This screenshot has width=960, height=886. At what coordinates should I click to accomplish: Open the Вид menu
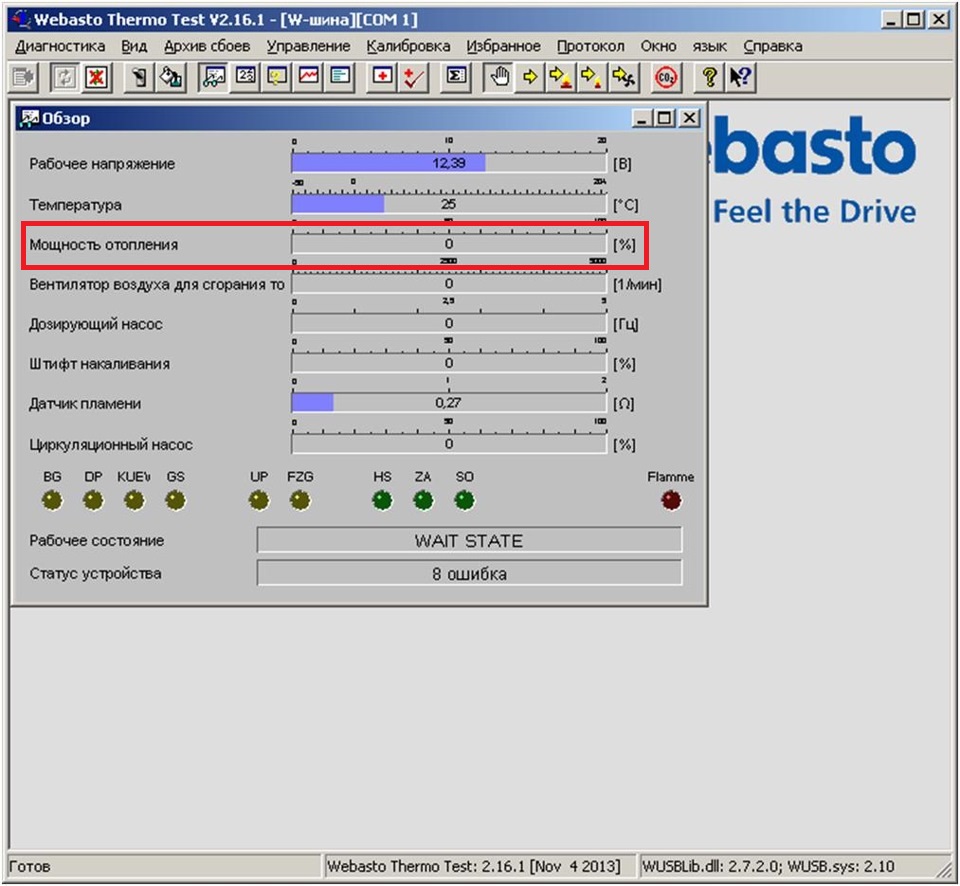coord(134,47)
